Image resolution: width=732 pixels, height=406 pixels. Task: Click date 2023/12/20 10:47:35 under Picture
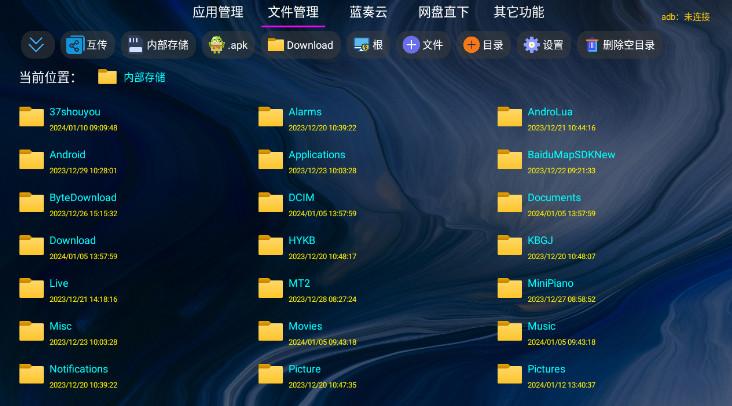[323, 385]
